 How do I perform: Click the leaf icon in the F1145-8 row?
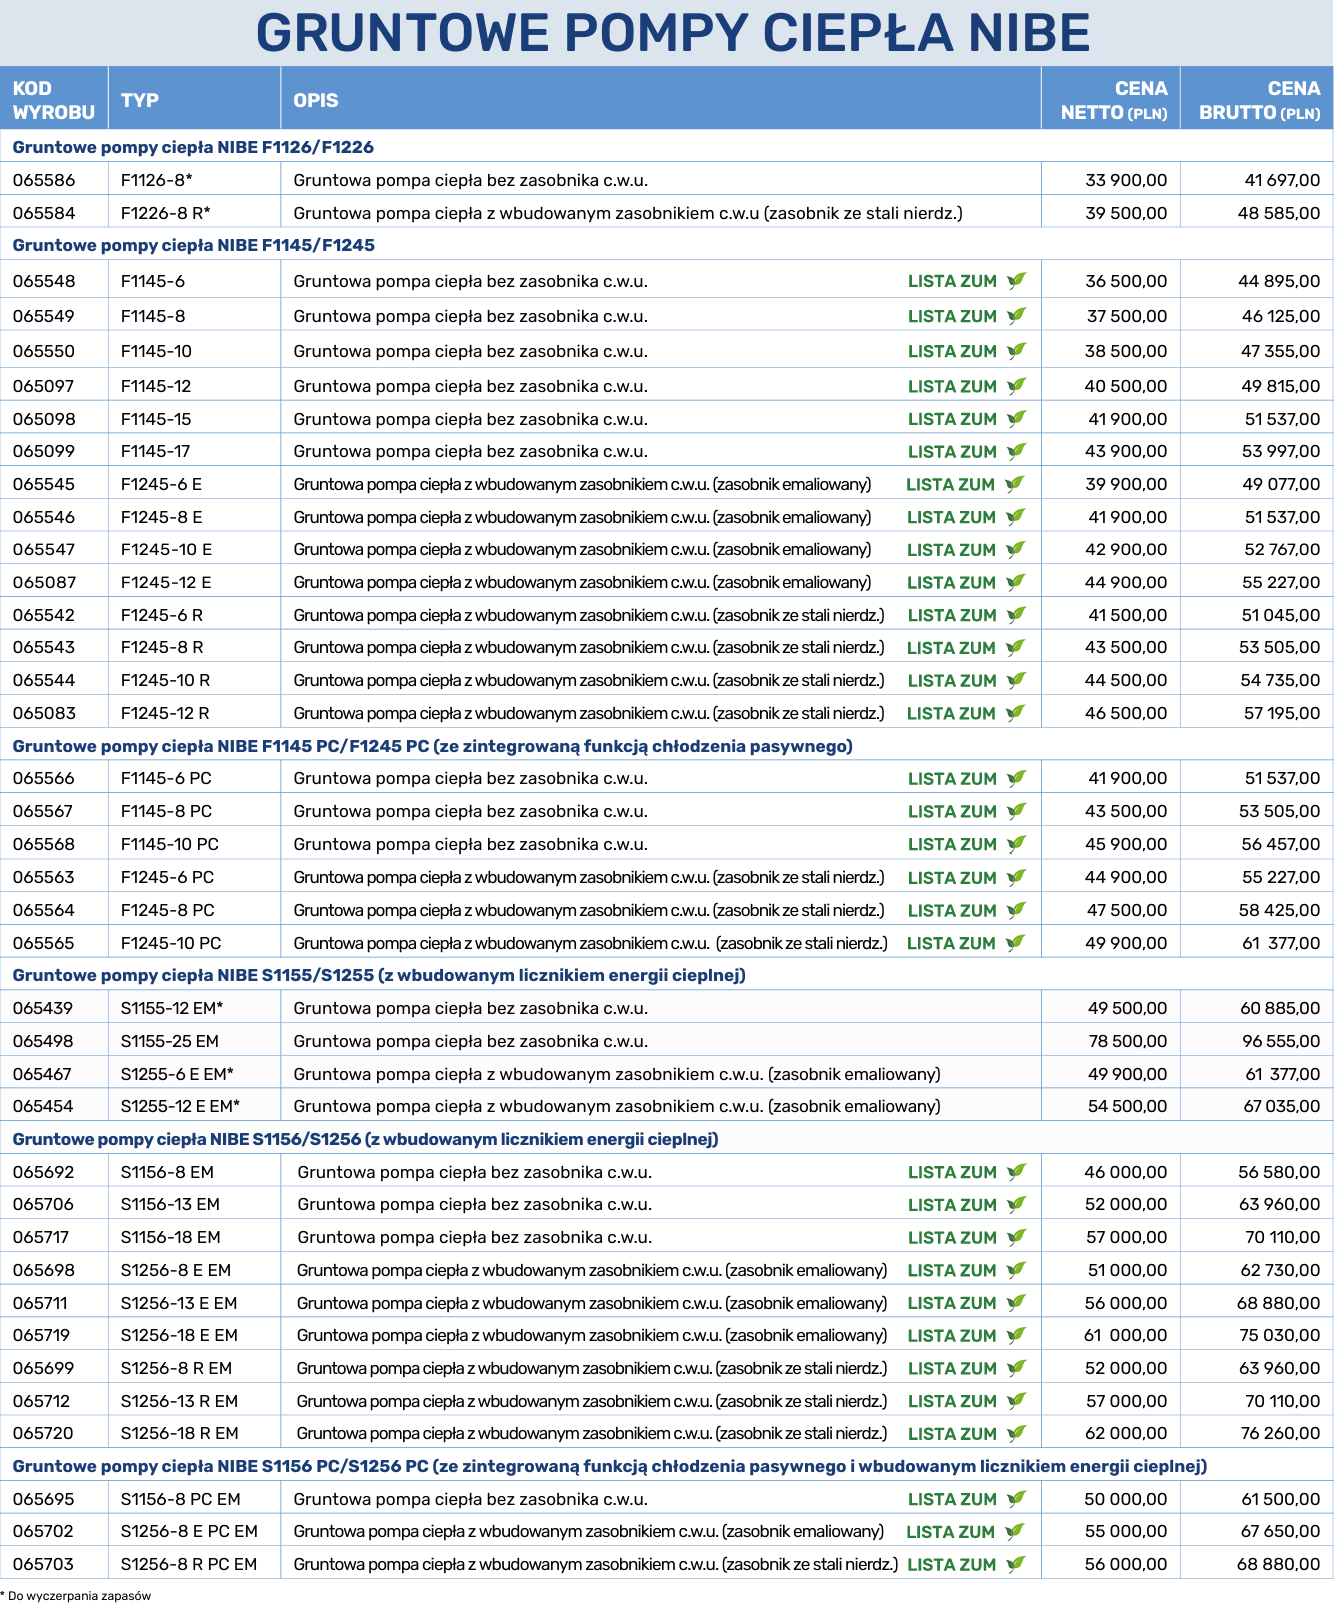[x=1016, y=316]
